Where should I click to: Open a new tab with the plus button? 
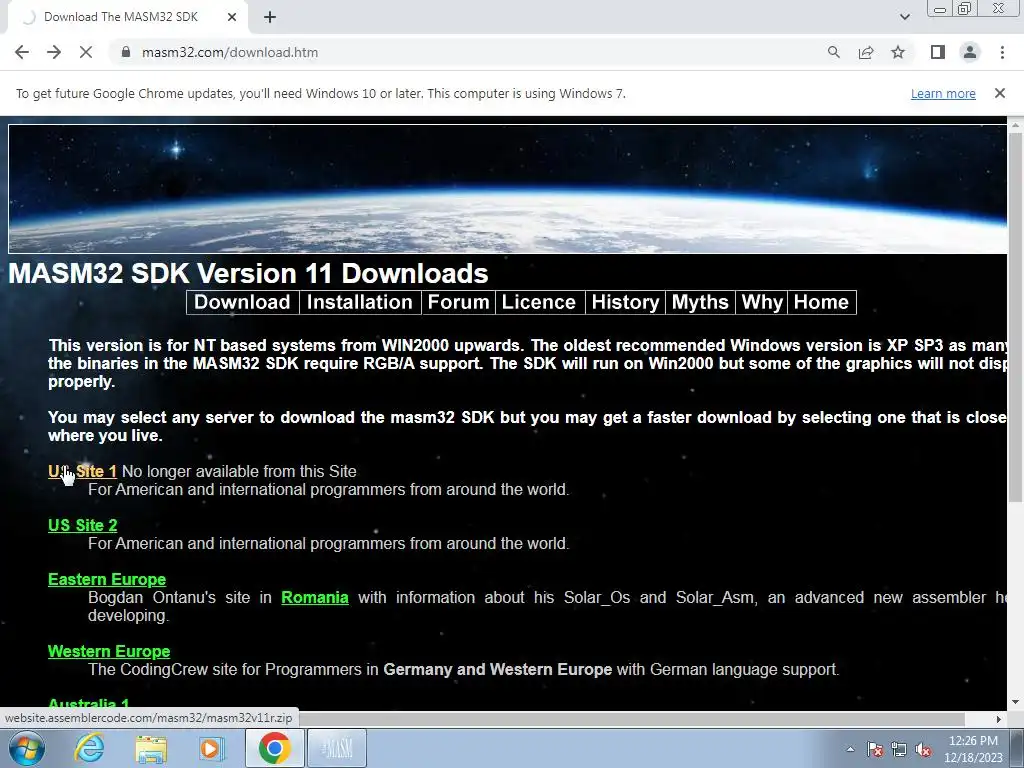270,18
